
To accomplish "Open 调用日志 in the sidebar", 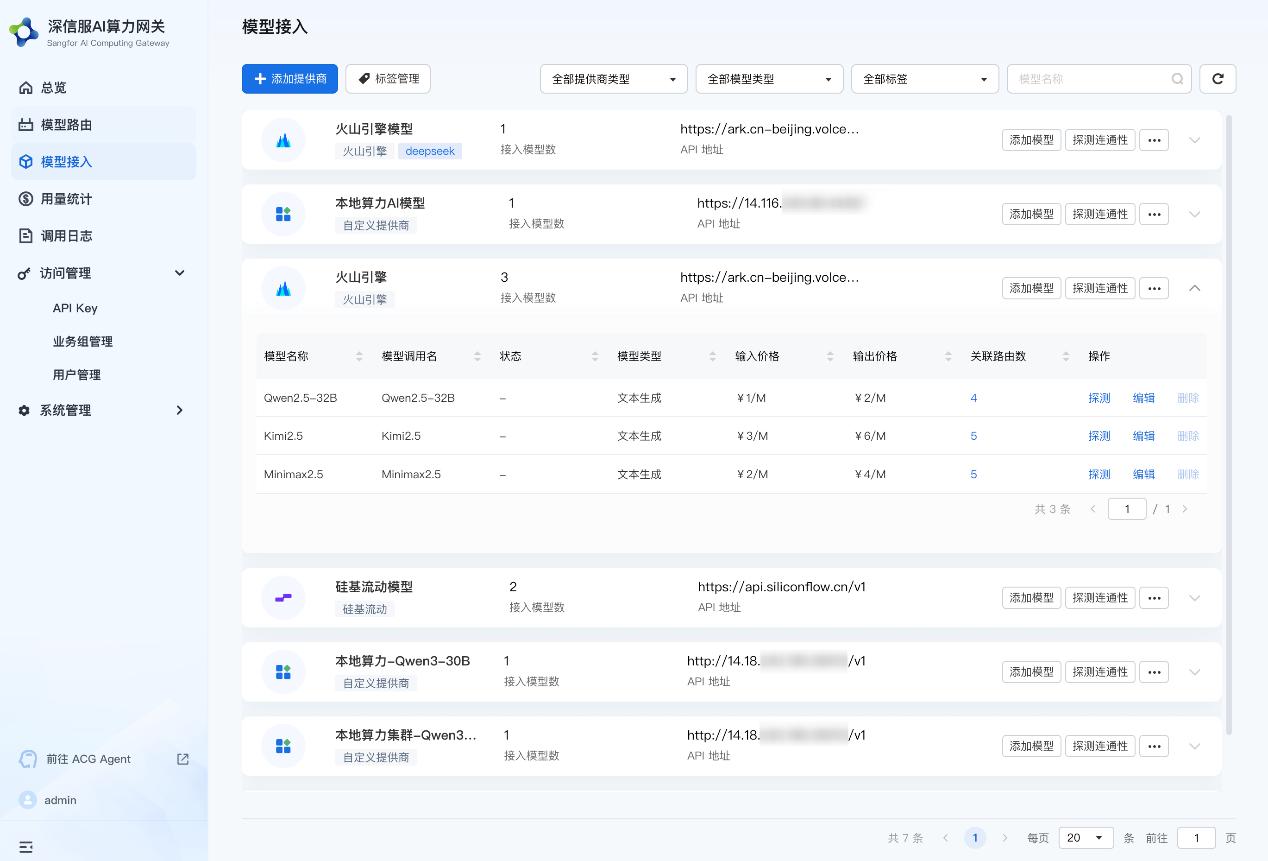I will click(x=103, y=236).
